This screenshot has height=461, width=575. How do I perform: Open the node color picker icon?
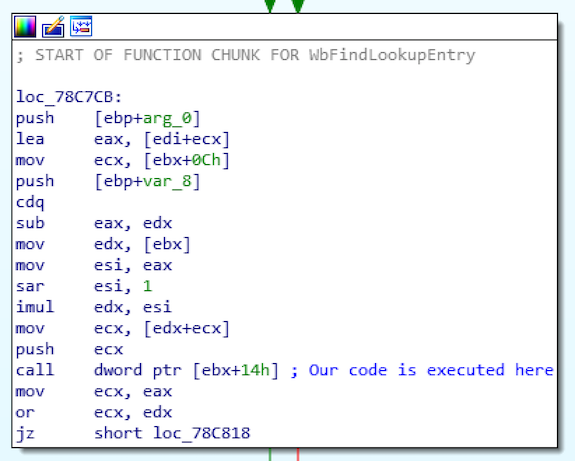pos(25,26)
